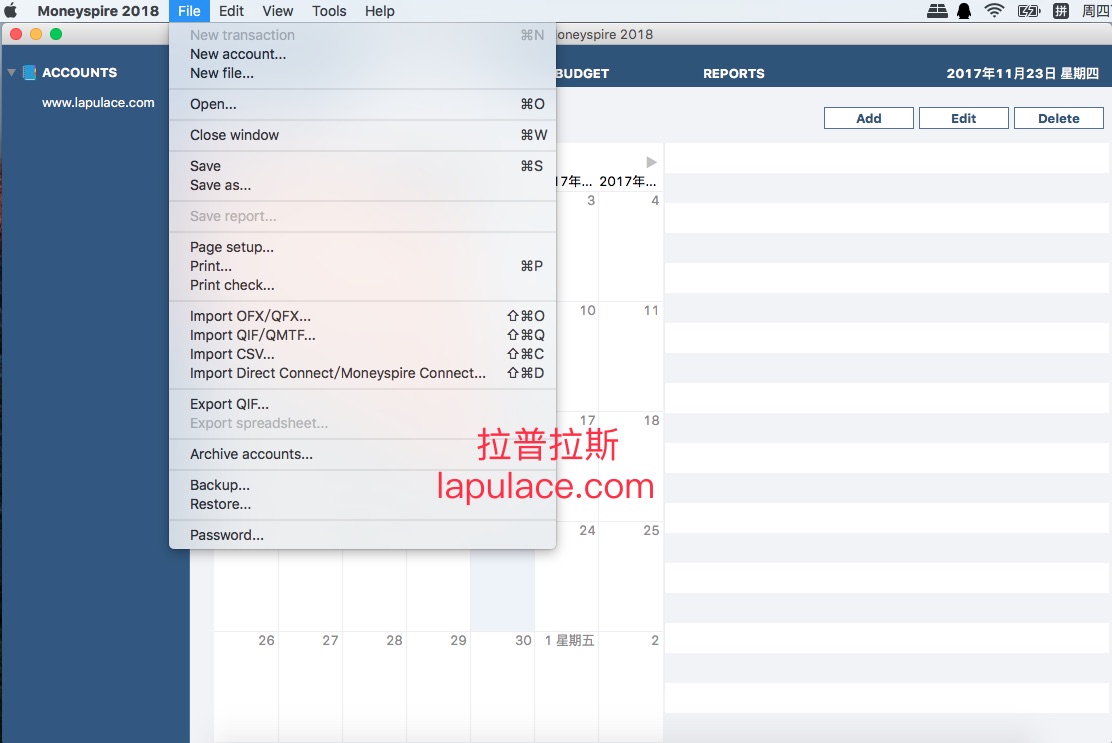The image size is (1112, 743).
Task: Close the File menu
Action: click(x=189, y=11)
